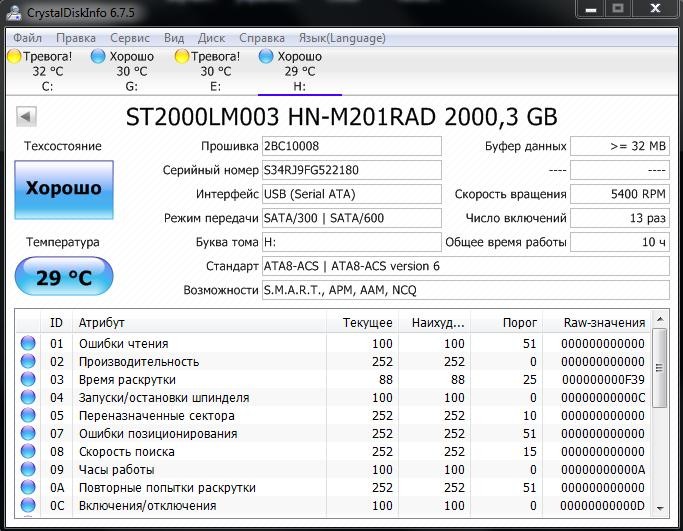Click raw value 000000000F39
Image resolution: width=683 pixels, height=531 pixels.
click(x=603, y=379)
